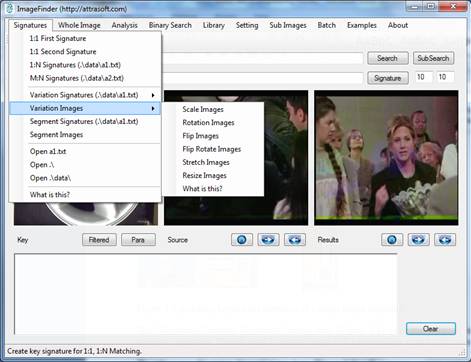Close the ImageFinder window
This screenshot has width=471, height=362.
pyautogui.click(x=453, y=6)
